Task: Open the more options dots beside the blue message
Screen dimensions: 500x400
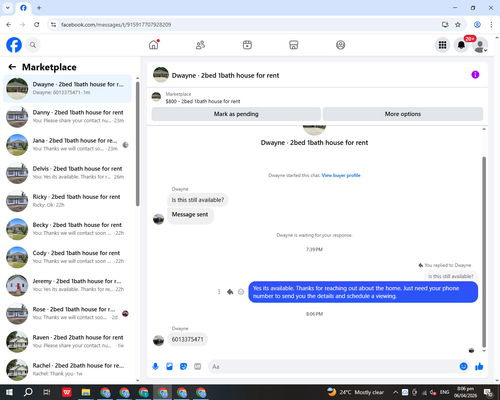Action: [219, 292]
